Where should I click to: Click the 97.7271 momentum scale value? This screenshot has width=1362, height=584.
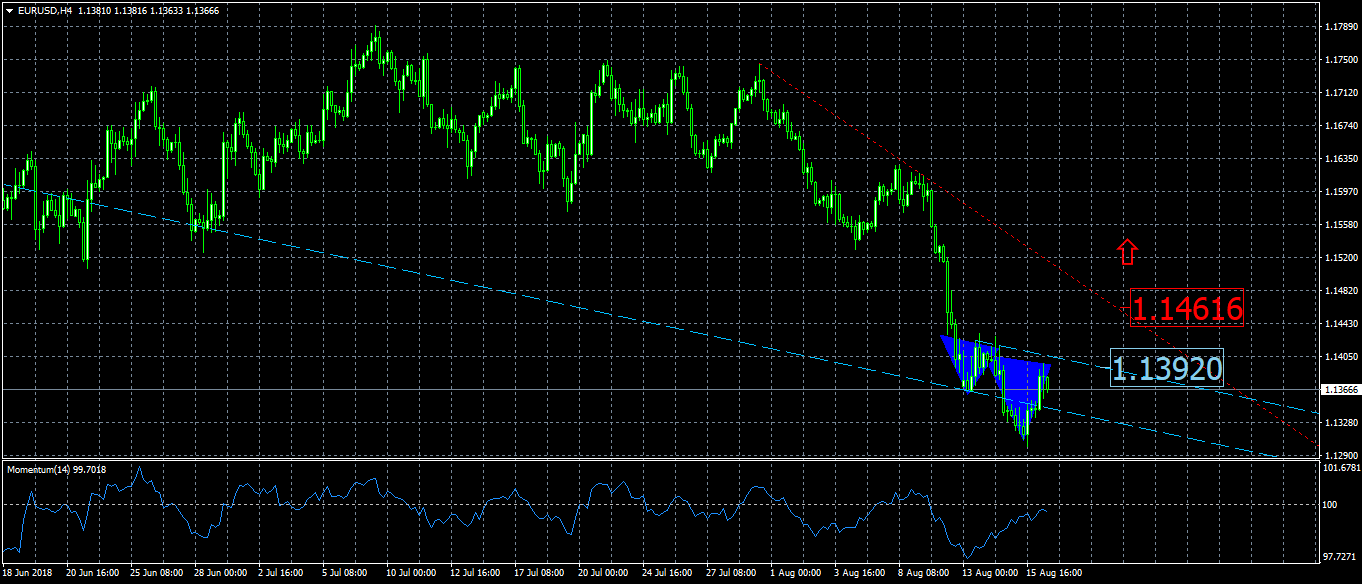click(x=1339, y=555)
